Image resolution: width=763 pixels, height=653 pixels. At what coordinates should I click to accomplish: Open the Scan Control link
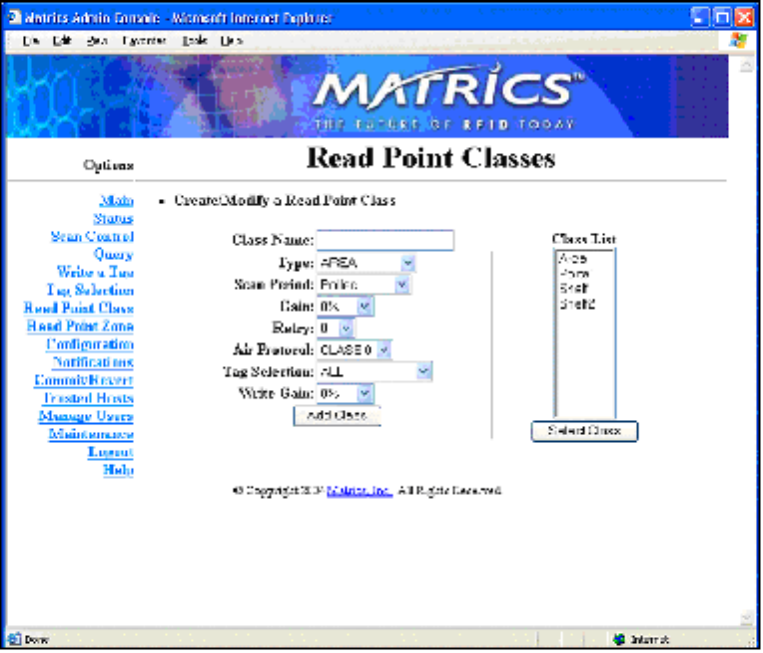92,237
